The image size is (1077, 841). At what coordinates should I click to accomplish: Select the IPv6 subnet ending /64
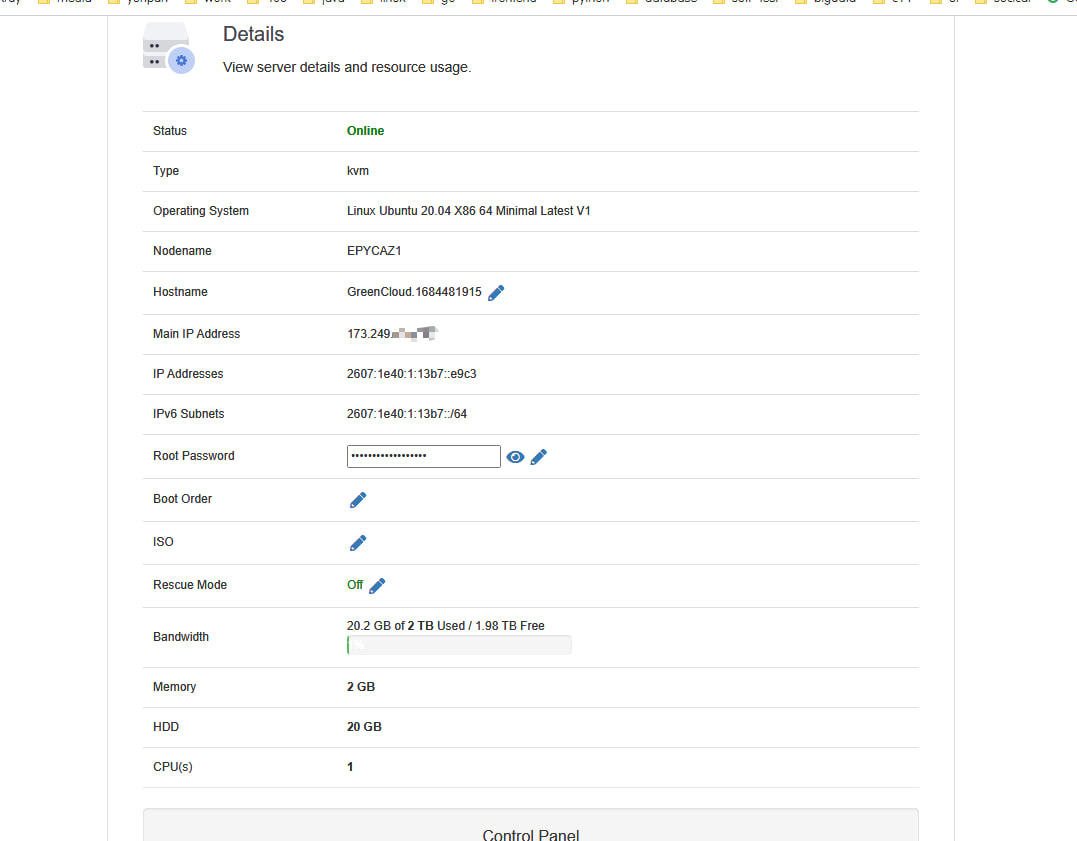point(407,414)
